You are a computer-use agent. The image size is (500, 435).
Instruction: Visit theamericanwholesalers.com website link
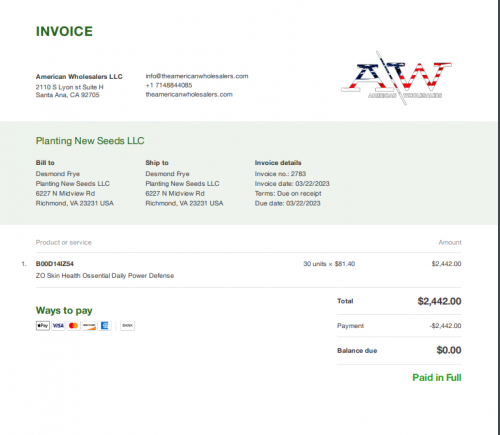tap(189, 94)
